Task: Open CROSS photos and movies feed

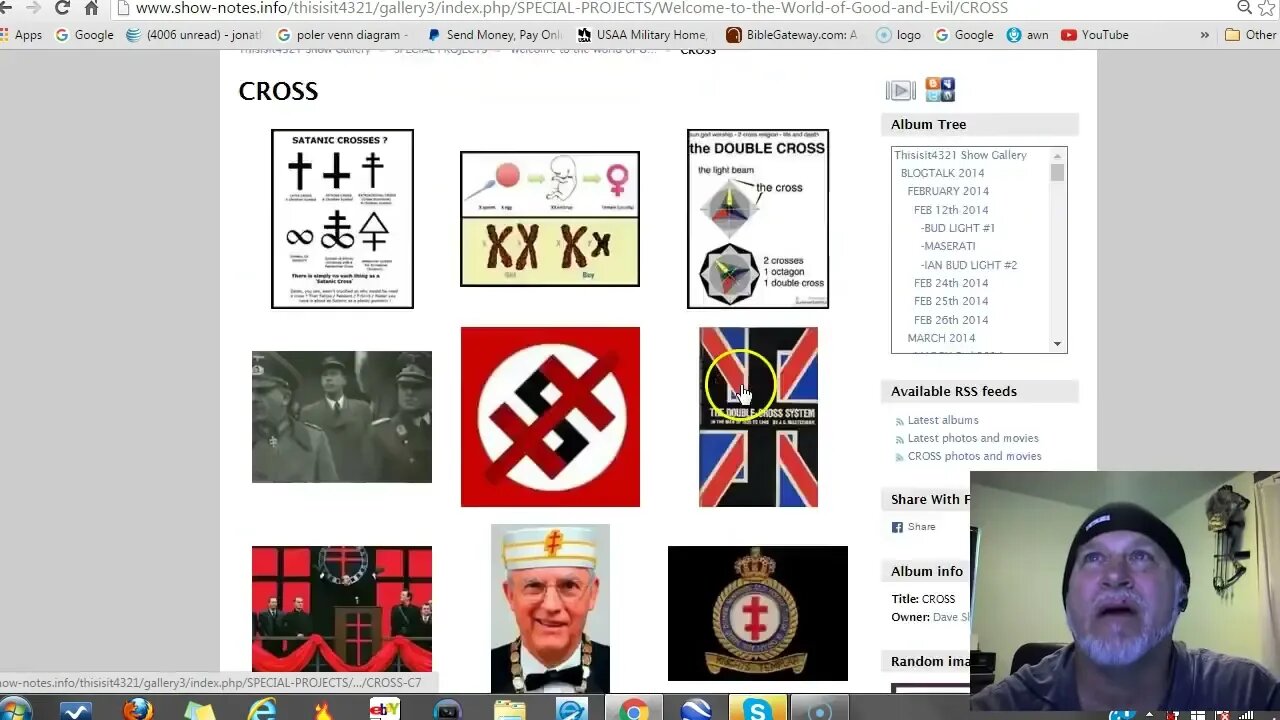Action: [x=974, y=456]
